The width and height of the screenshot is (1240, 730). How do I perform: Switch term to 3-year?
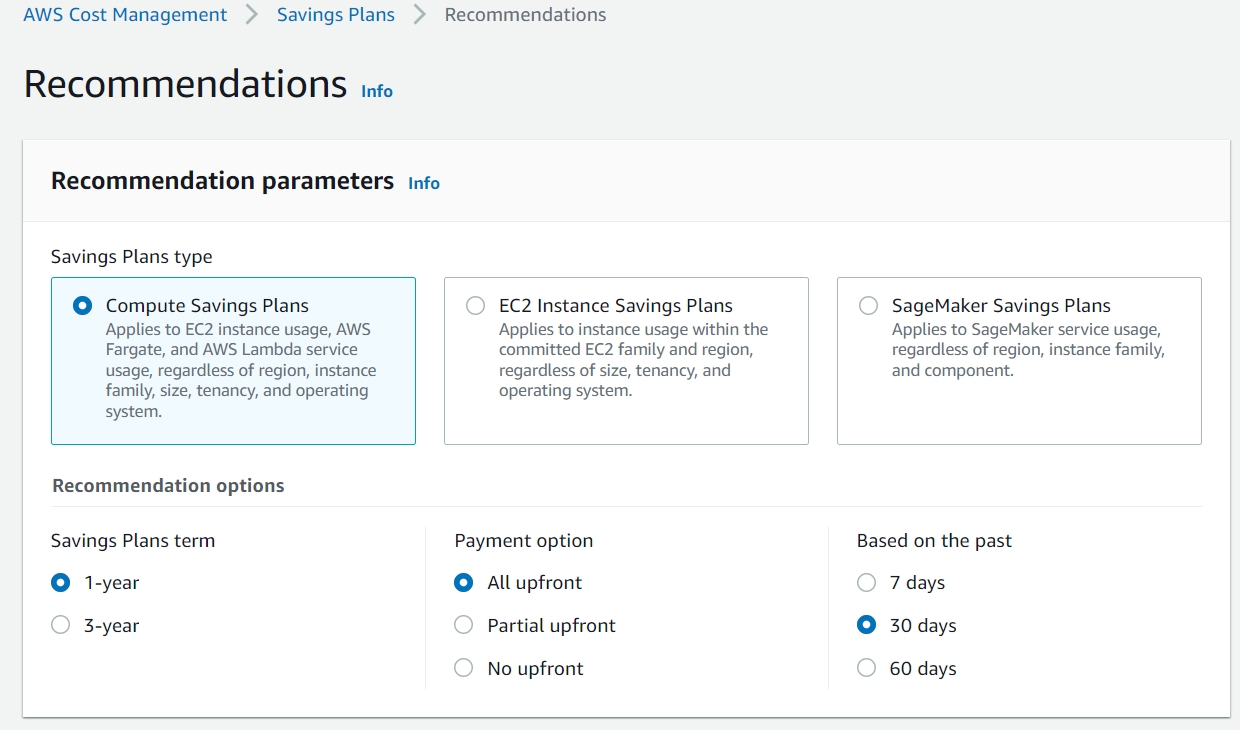(x=61, y=625)
